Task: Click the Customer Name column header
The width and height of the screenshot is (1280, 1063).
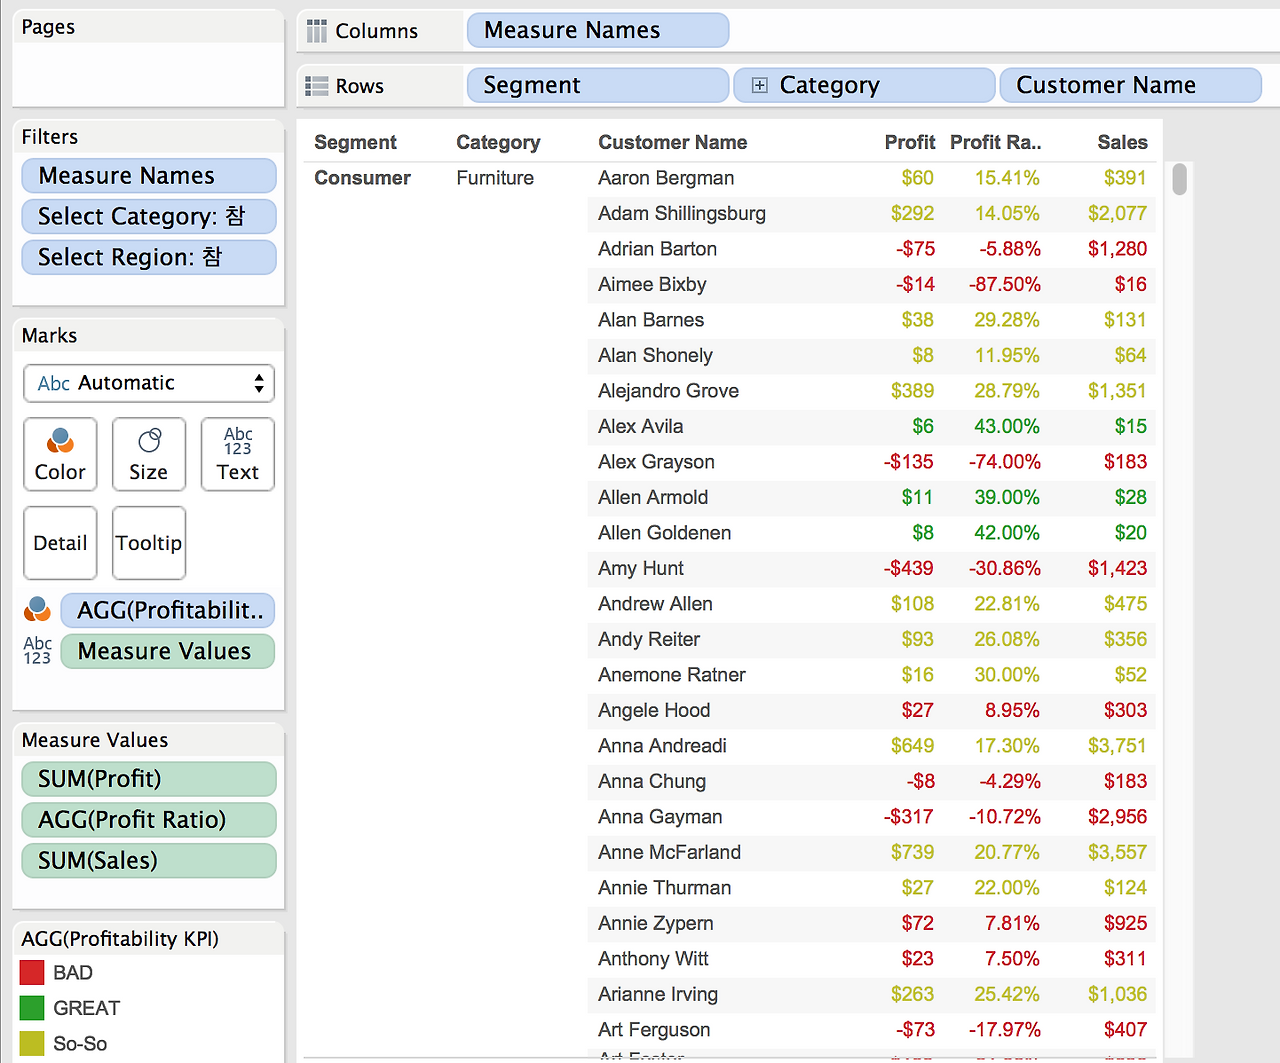Action: coord(673,142)
